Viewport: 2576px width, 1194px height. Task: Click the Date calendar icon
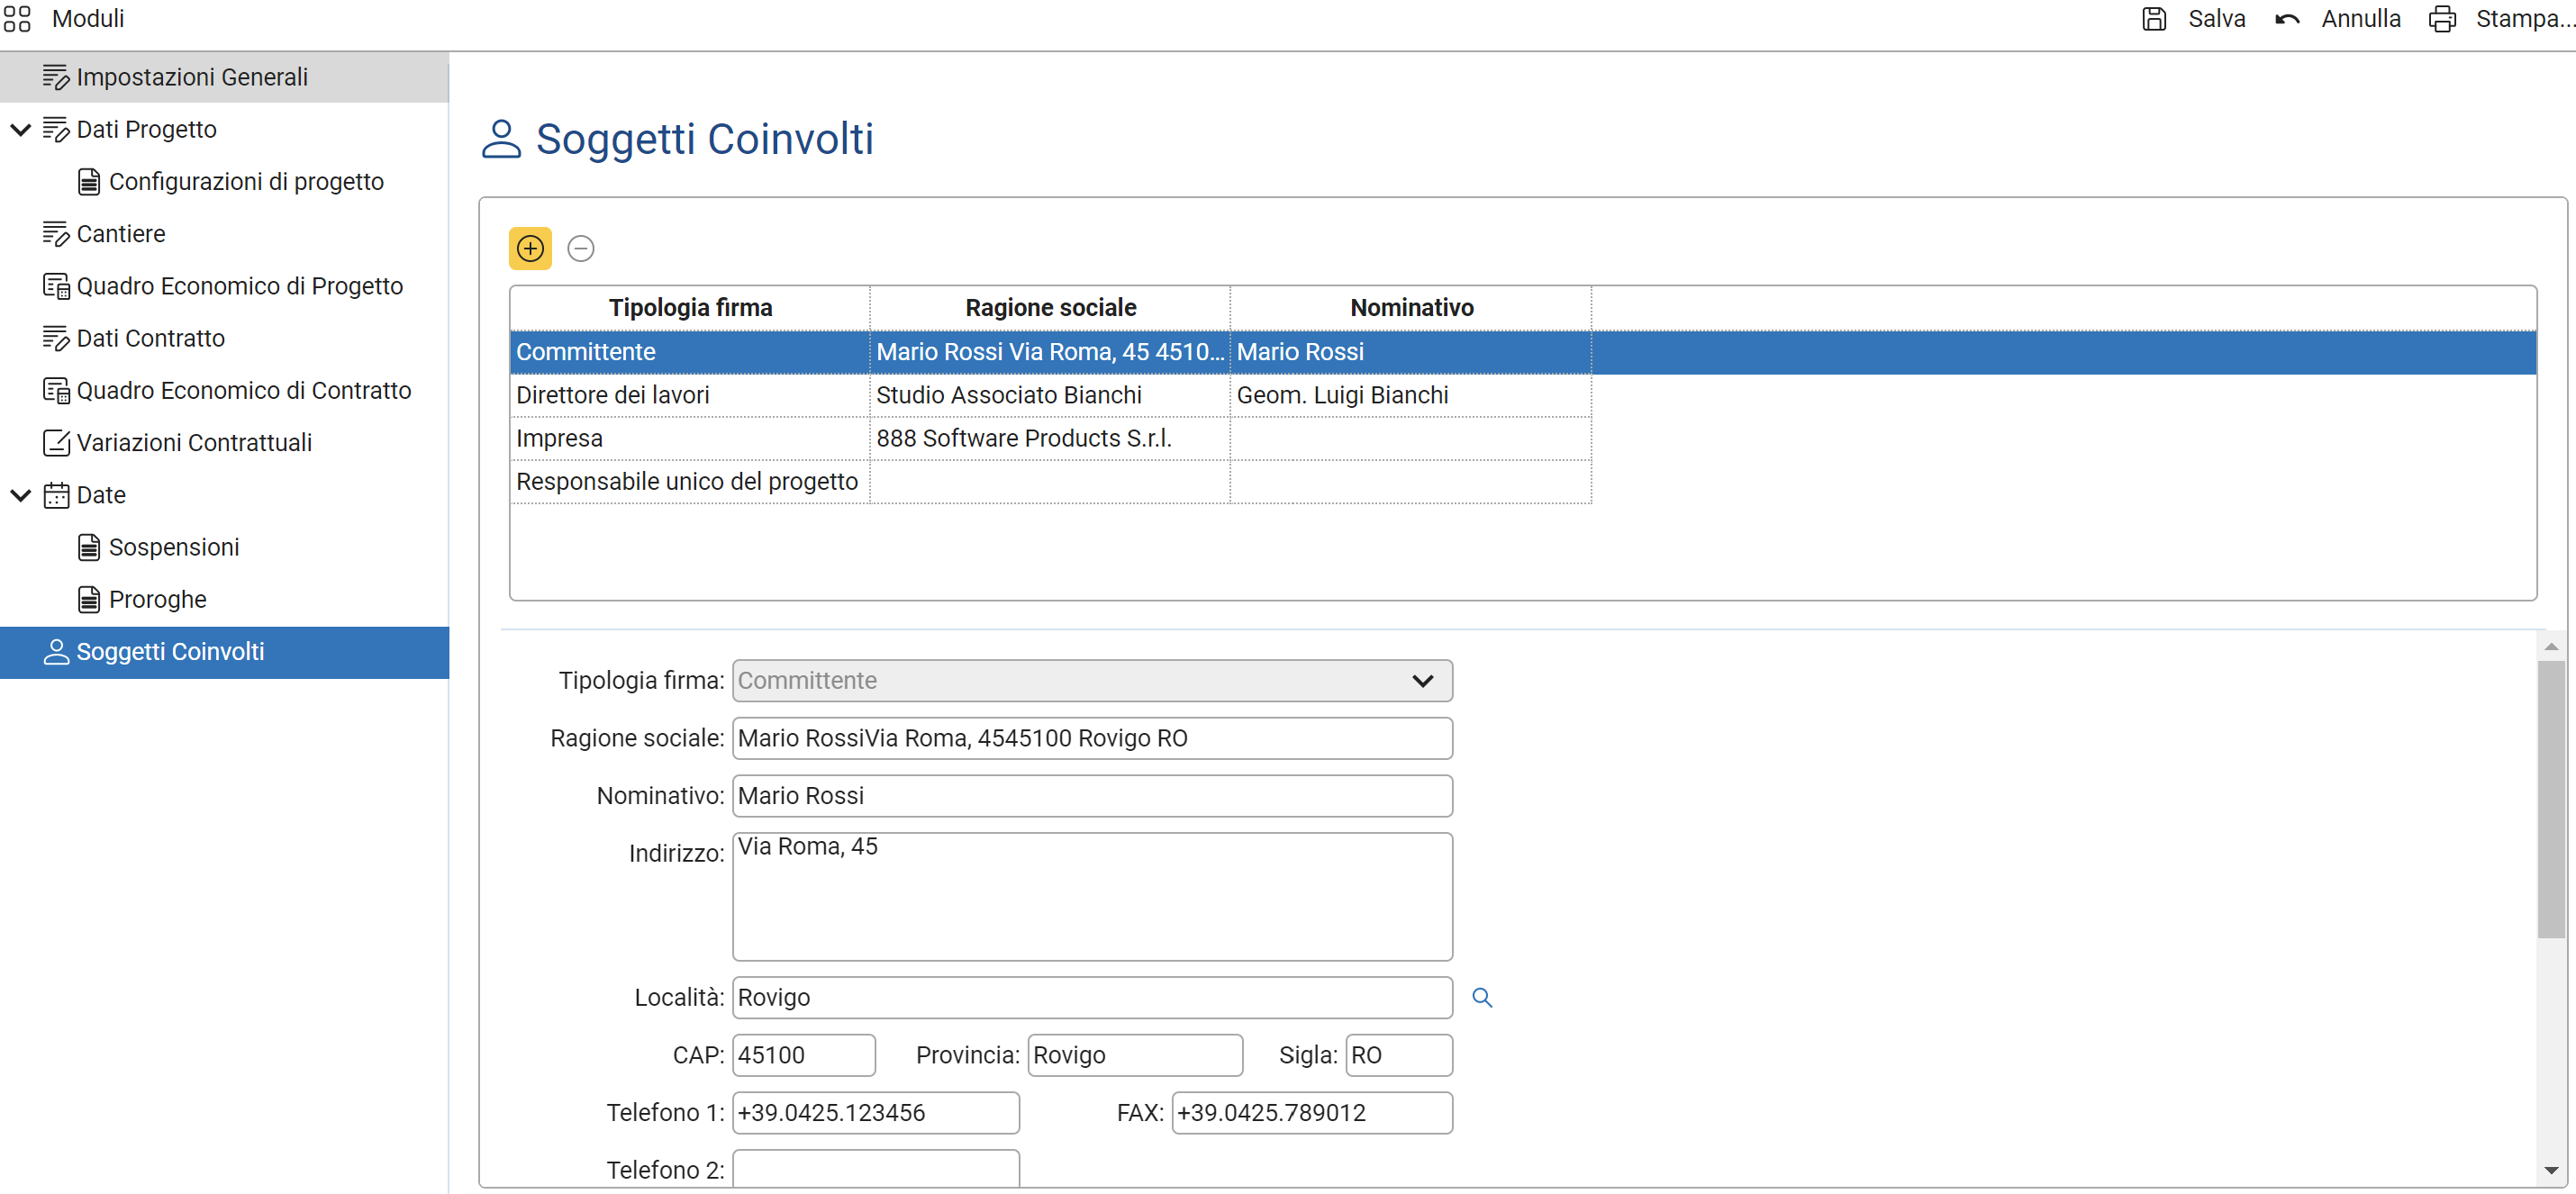click(56, 495)
